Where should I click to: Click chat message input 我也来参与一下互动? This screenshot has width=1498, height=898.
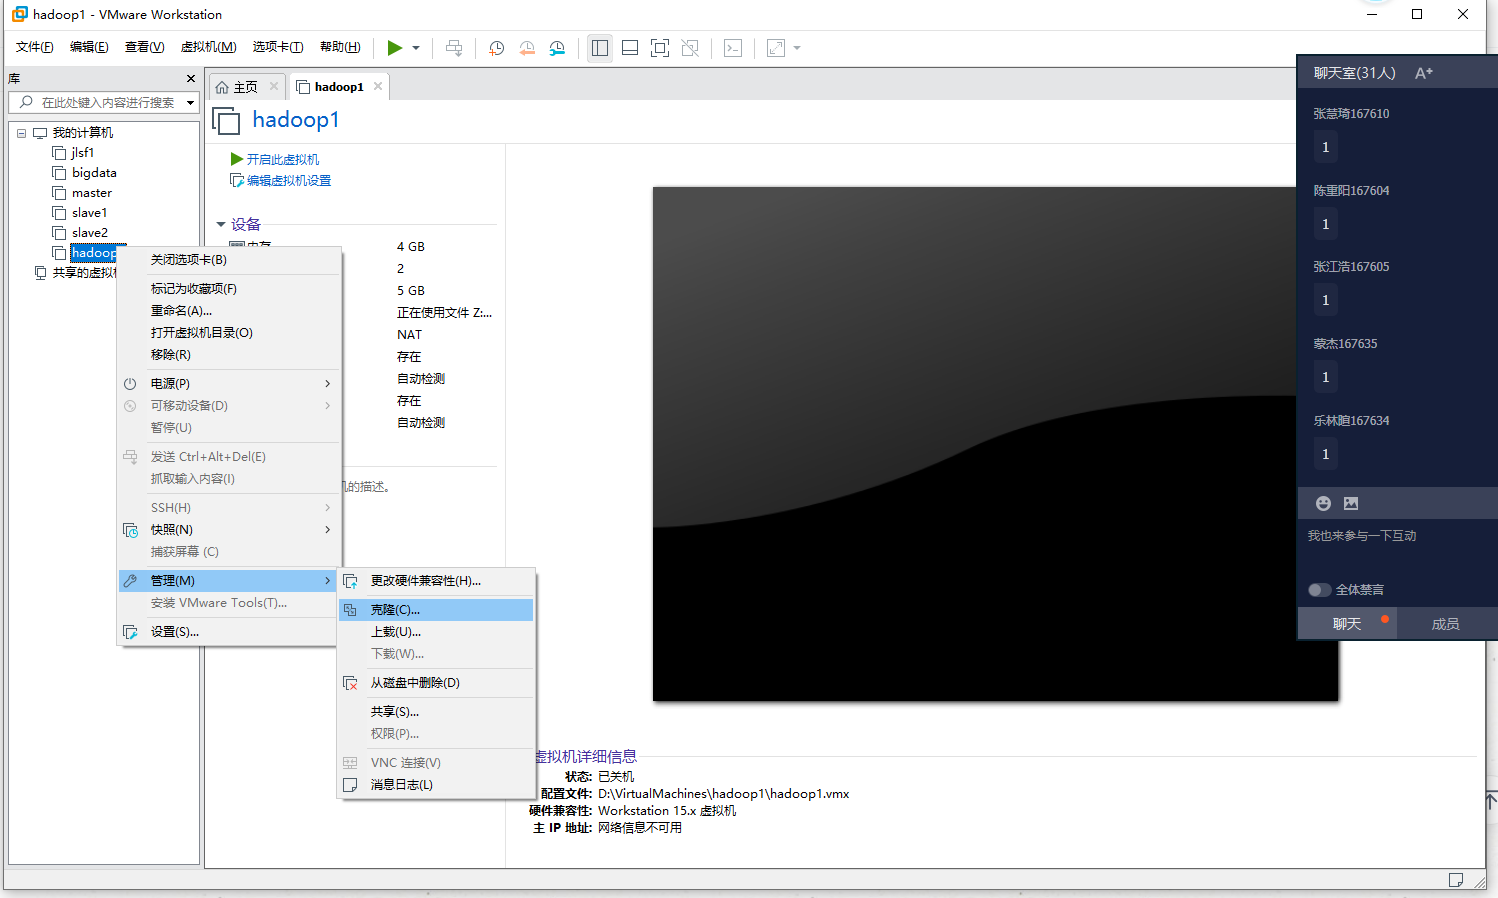pos(1397,536)
